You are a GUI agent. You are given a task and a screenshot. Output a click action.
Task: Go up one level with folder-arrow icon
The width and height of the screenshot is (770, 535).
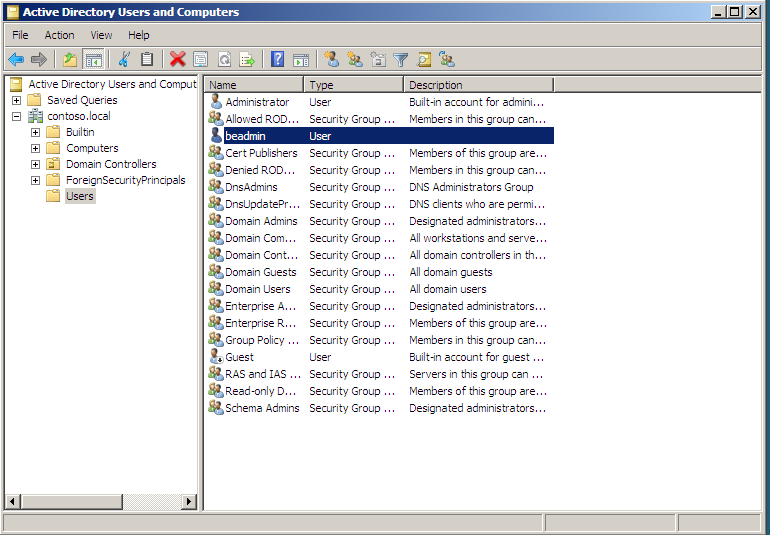(70, 60)
